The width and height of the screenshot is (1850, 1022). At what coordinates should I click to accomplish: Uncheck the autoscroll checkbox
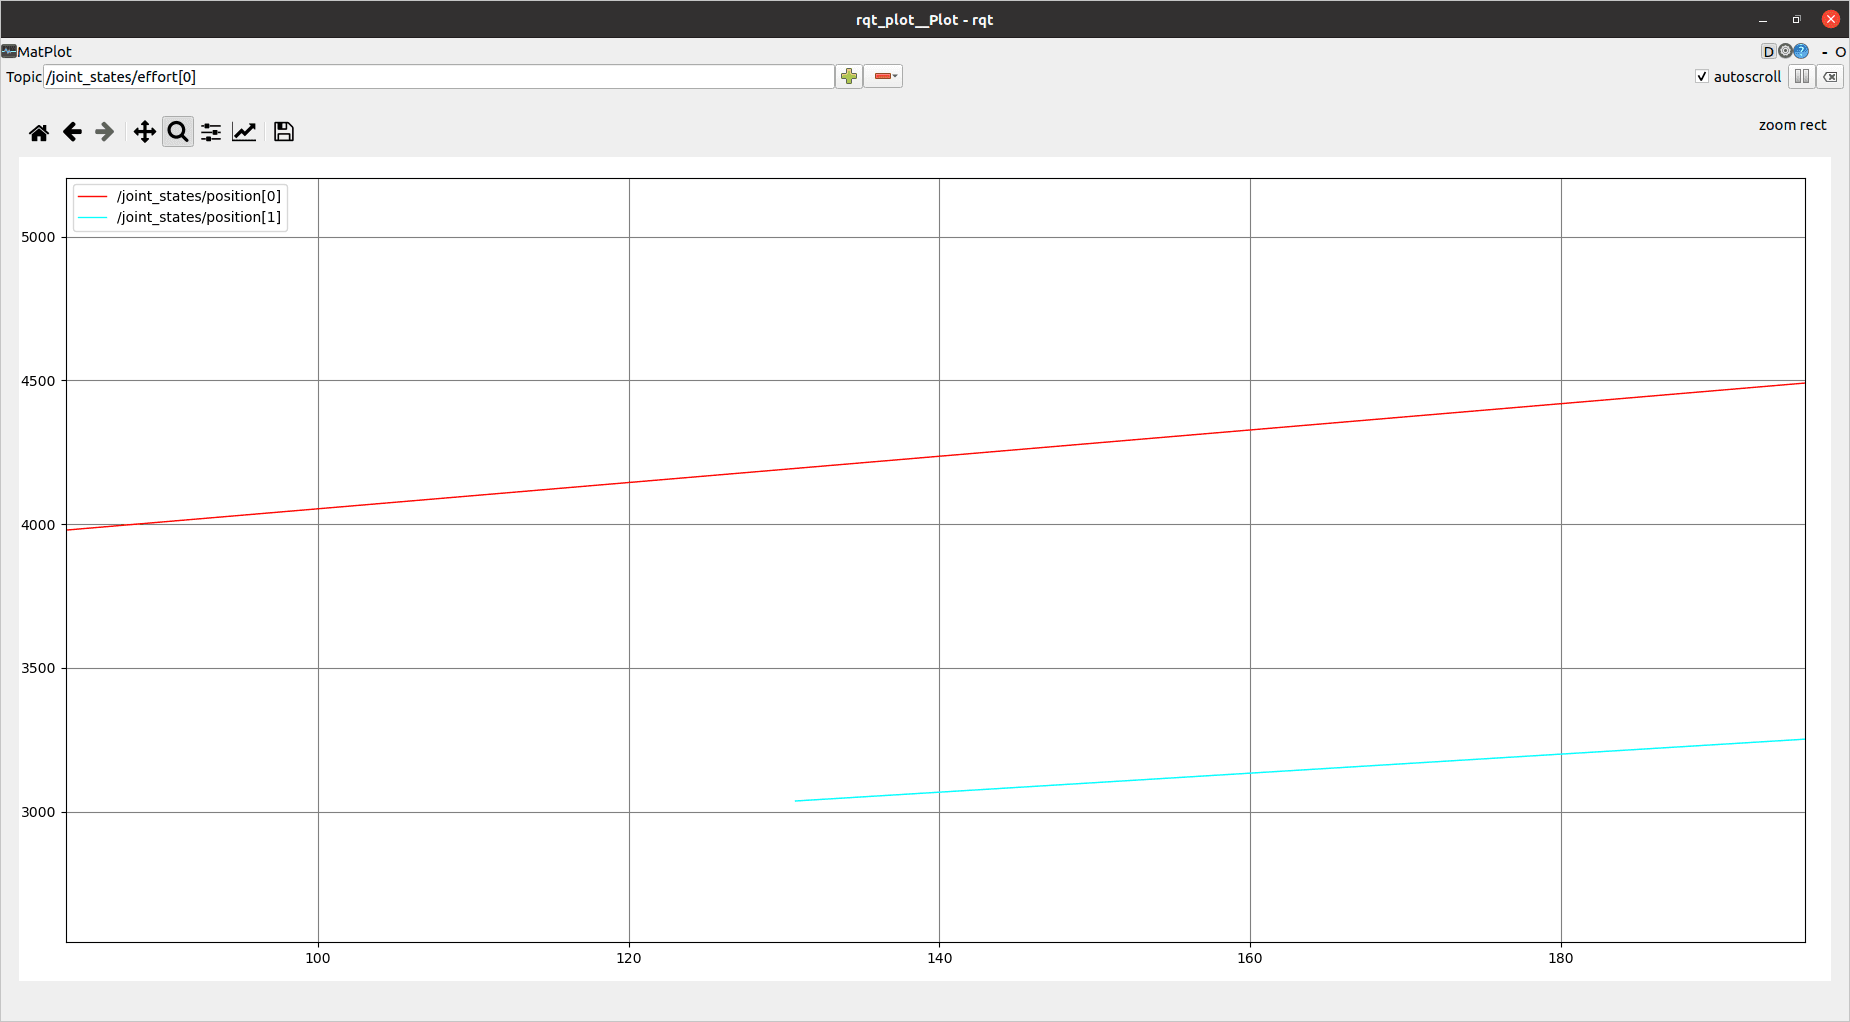[x=1702, y=77]
